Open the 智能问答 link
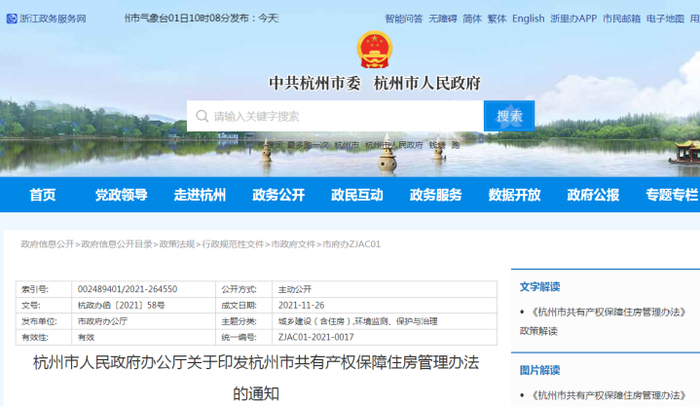 [404, 19]
